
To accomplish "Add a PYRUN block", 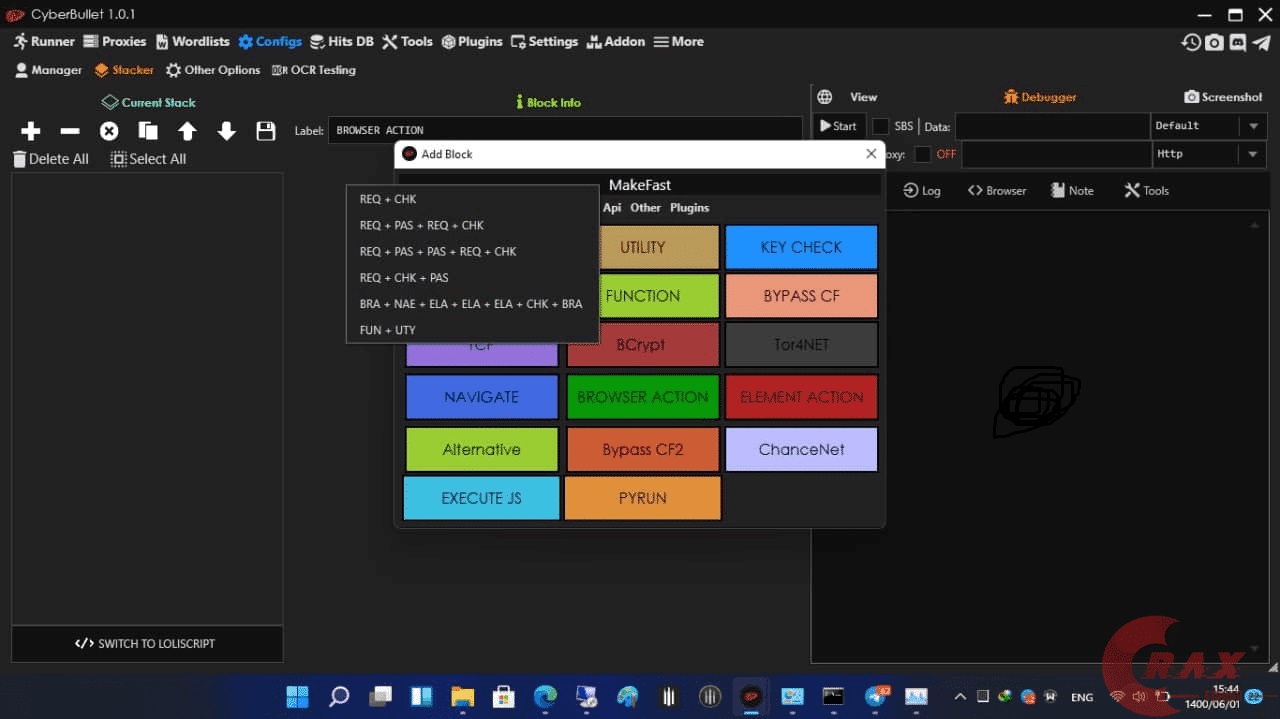I will pos(643,498).
